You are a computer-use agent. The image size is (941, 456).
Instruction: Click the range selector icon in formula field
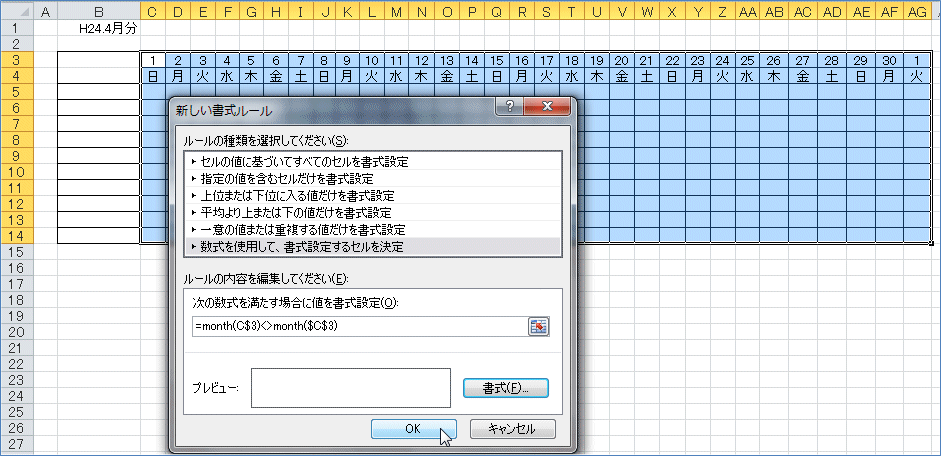click(538, 326)
